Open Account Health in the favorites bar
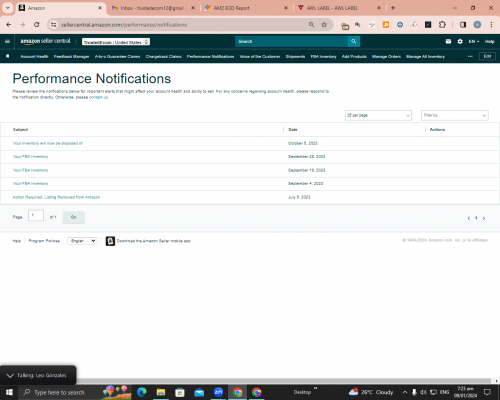Screen dimensions: 500x400 (x=34, y=56)
